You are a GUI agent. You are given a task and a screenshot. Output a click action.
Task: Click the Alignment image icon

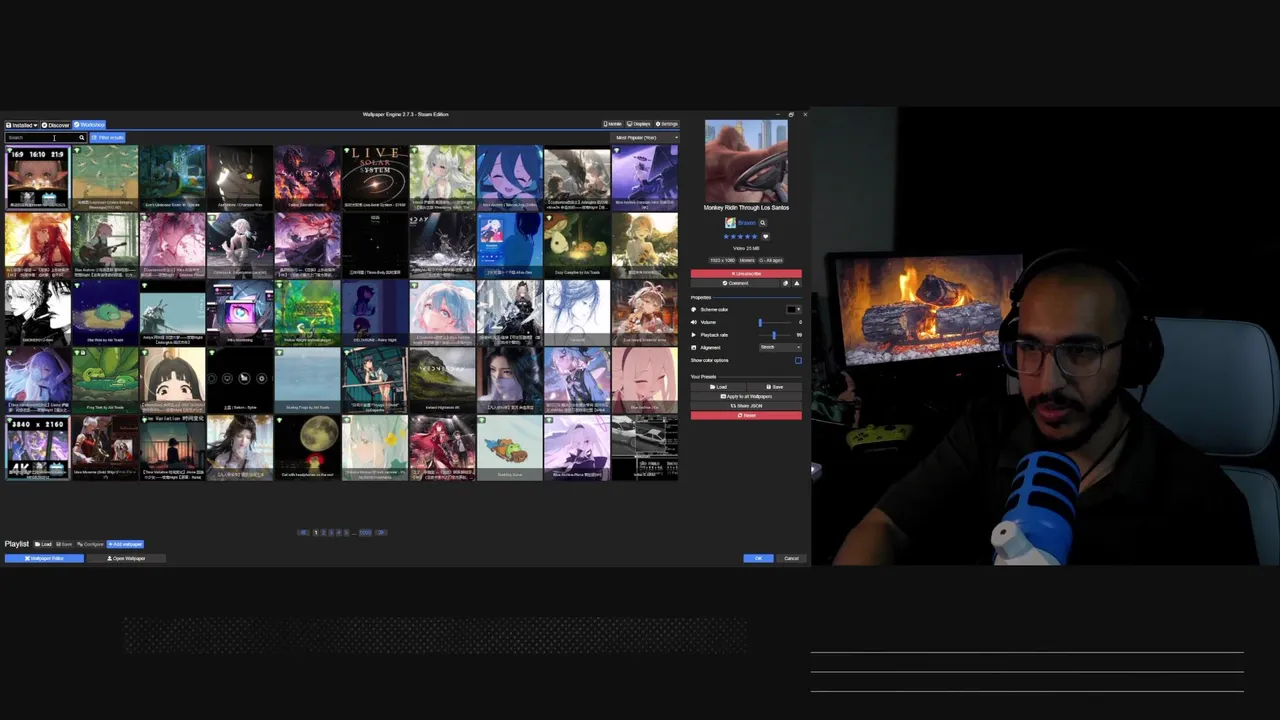(694, 347)
